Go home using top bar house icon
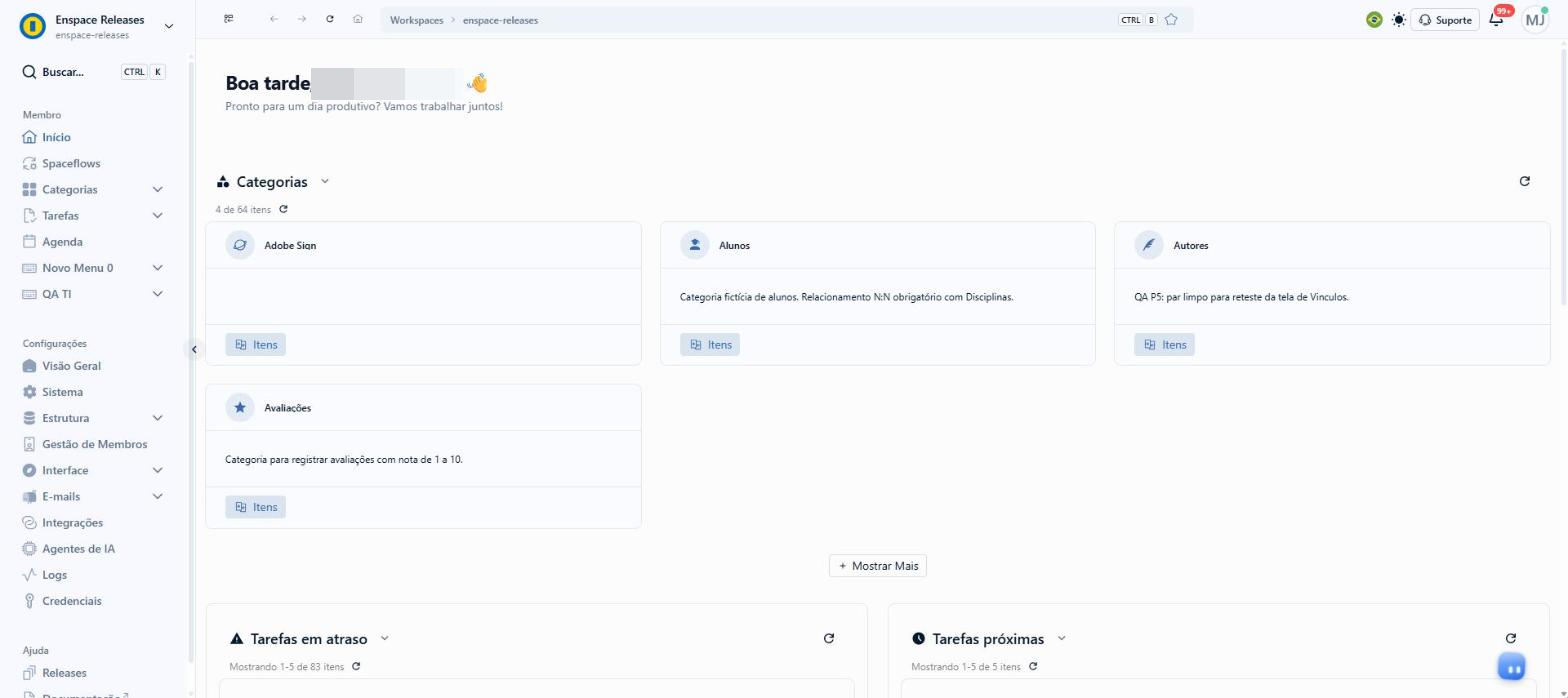This screenshot has width=1568, height=698. click(x=358, y=19)
